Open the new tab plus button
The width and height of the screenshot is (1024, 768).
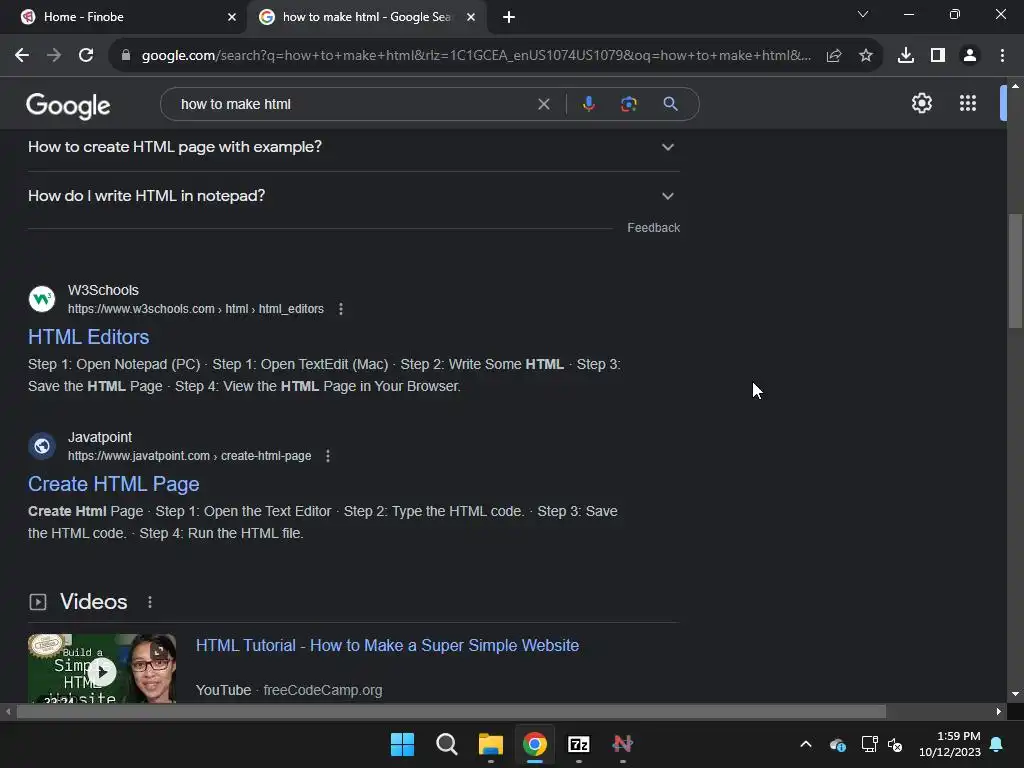[509, 17]
